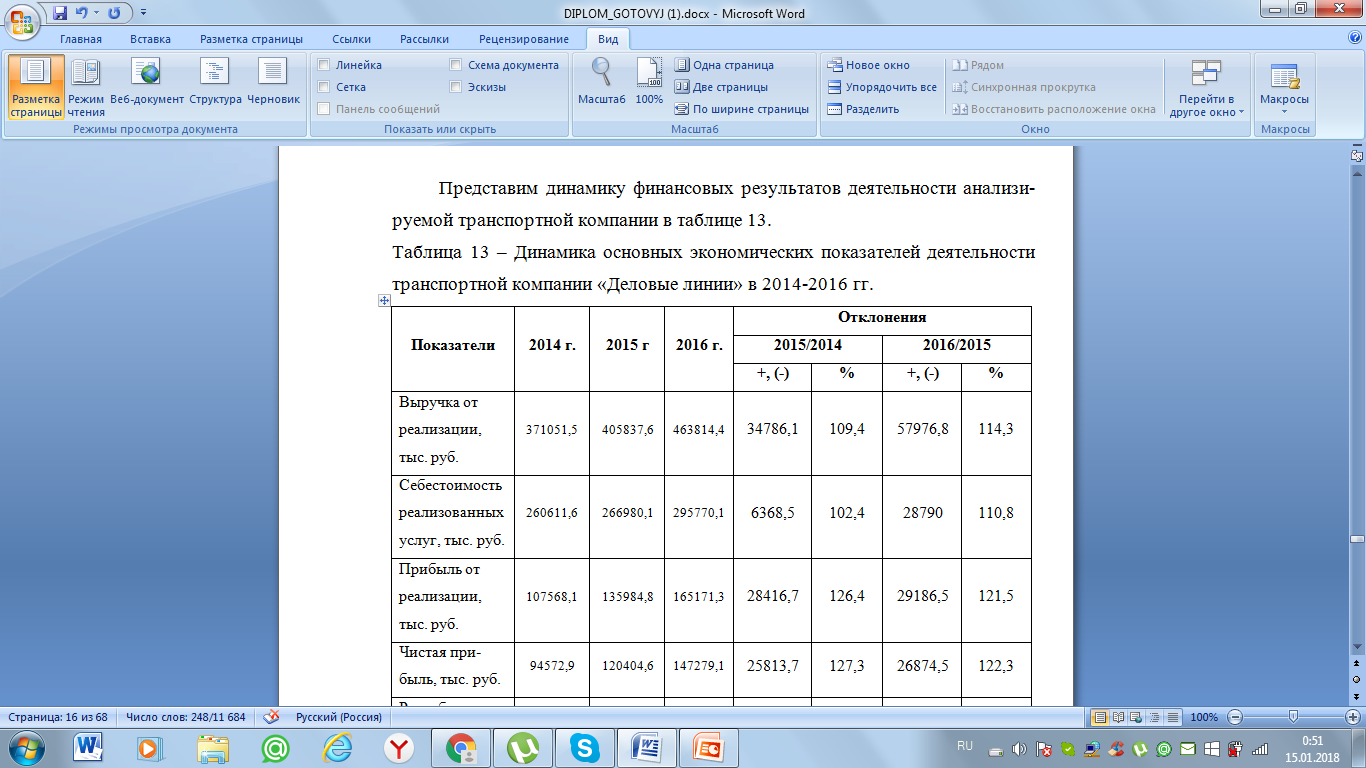Open Chrome from the taskbar

[461, 748]
